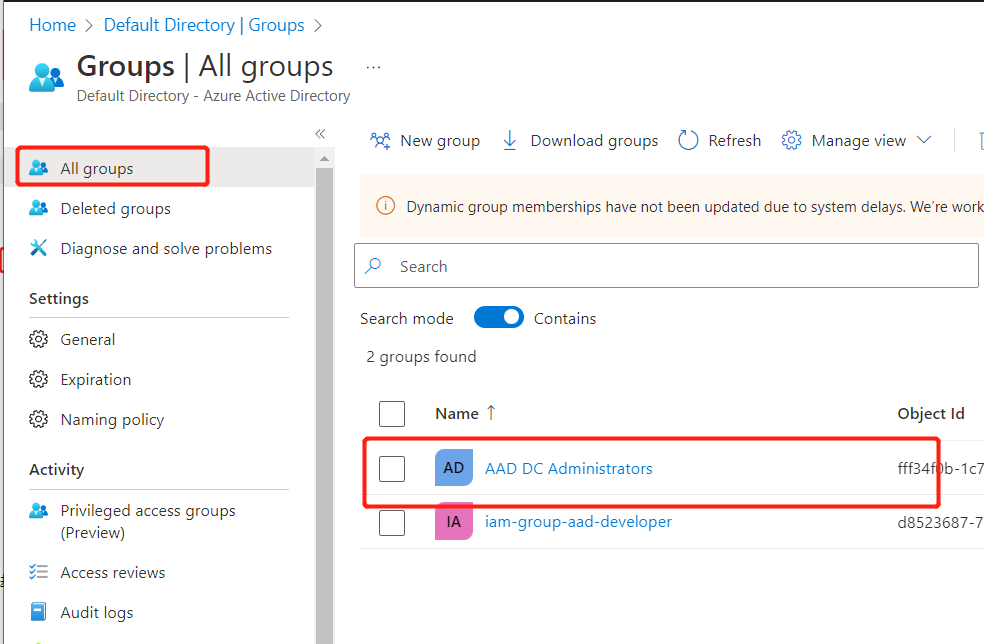
Task: Click the Refresh button label
Action: pos(734,140)
